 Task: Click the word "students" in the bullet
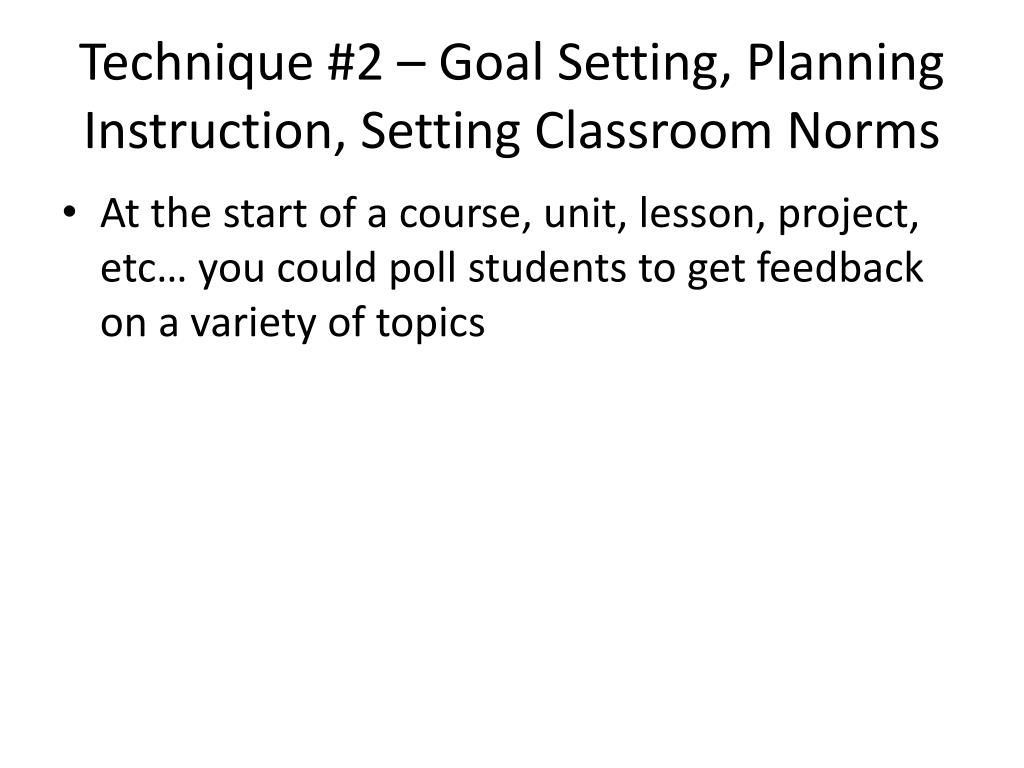click(x=547, y=268)
